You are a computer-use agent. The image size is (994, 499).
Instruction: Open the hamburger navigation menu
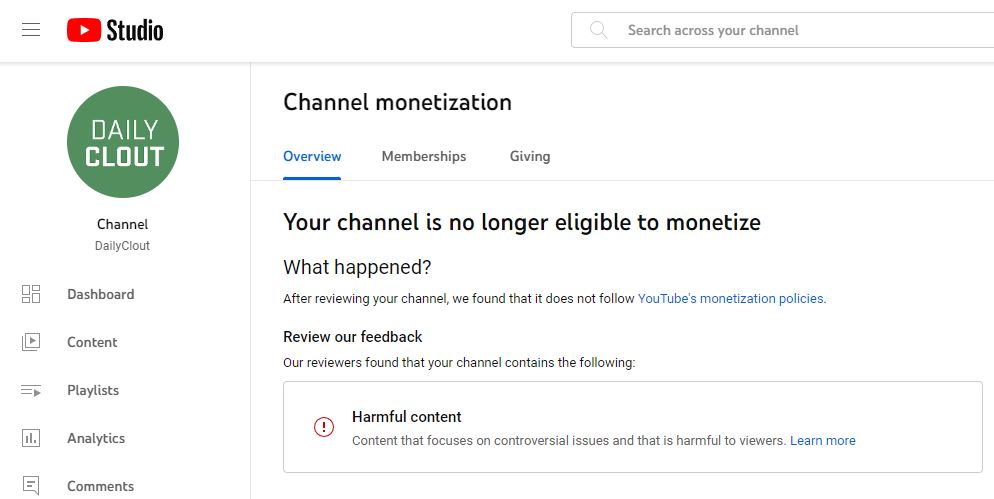[31, 30]
